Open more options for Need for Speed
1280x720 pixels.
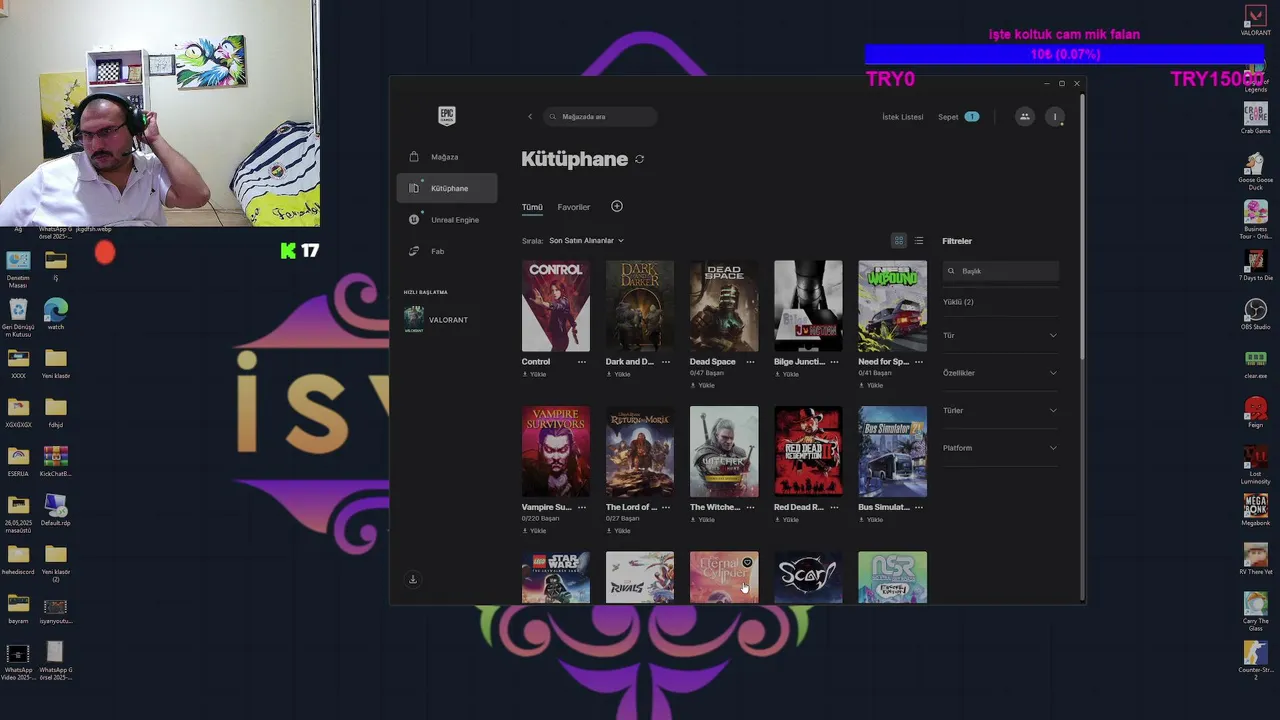918,362
